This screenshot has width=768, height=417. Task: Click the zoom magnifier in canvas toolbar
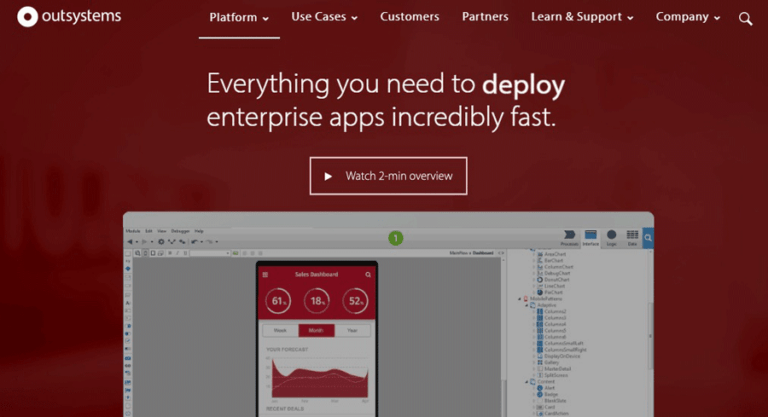pos(138,253)
